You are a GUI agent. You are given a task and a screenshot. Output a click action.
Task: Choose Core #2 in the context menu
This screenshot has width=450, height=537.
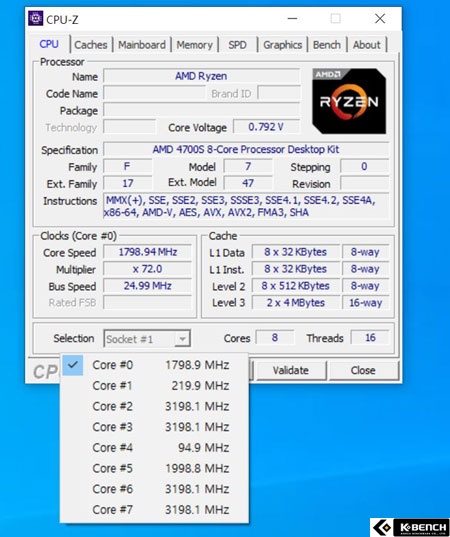coord(154,406)
